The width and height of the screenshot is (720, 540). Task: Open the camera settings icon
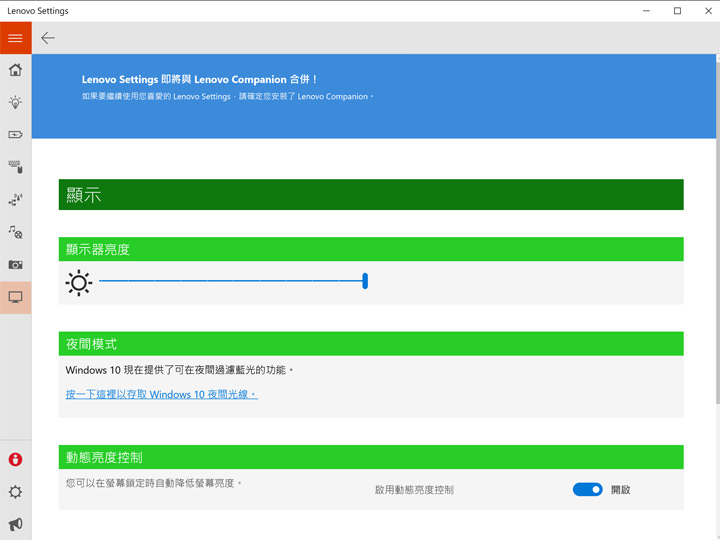pos(15,264)
